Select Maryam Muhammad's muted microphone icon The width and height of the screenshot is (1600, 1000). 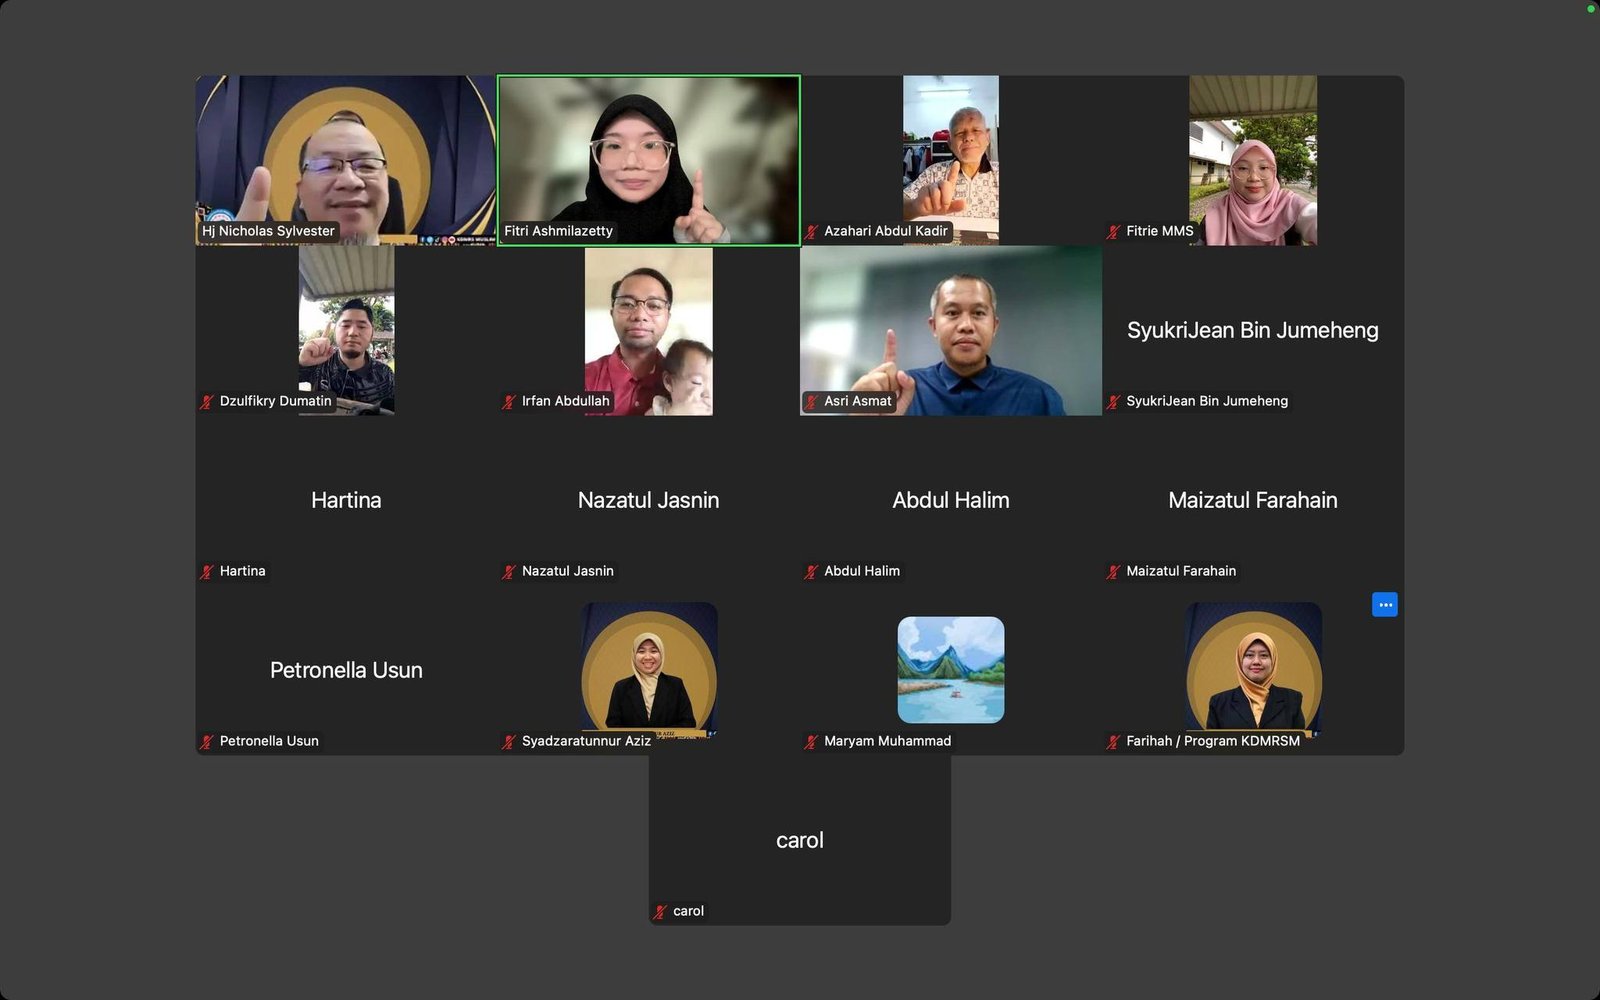(812, 742)
